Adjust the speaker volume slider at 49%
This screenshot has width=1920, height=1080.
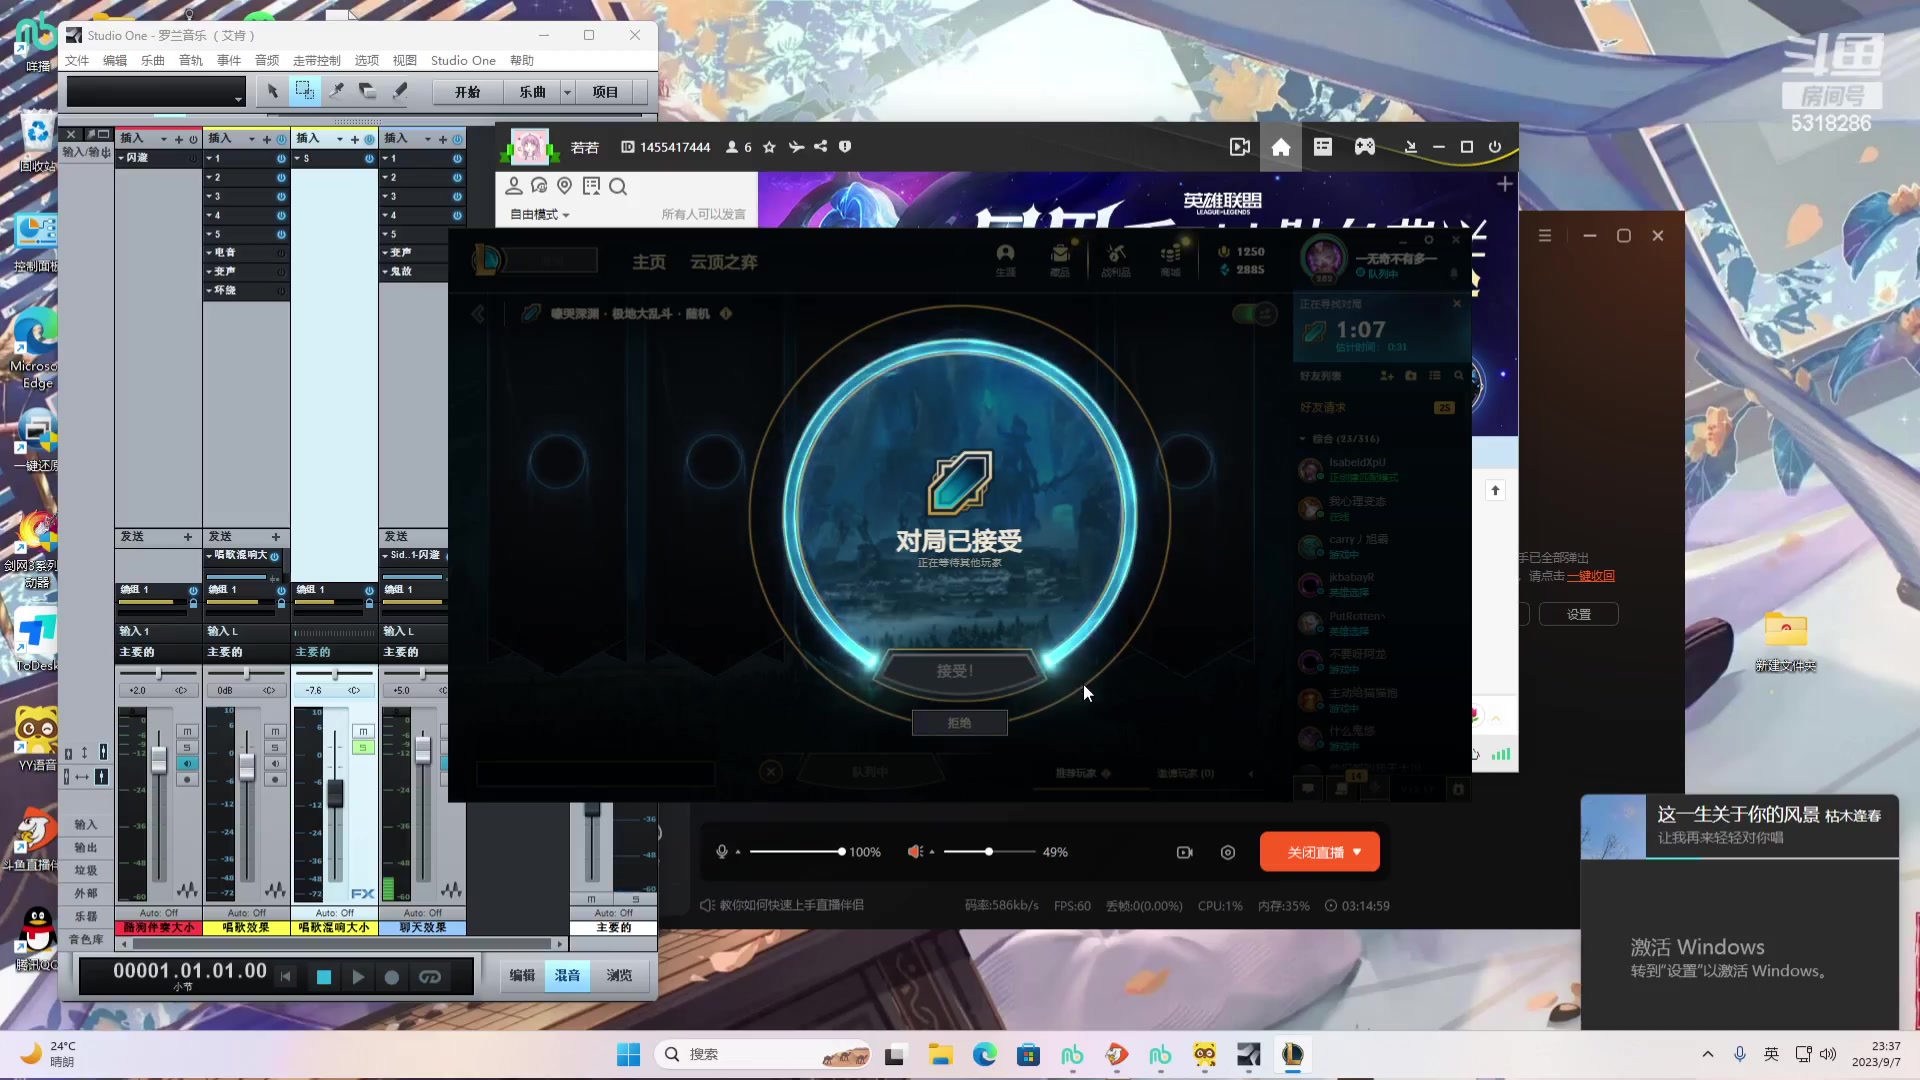tap(989, 852)
